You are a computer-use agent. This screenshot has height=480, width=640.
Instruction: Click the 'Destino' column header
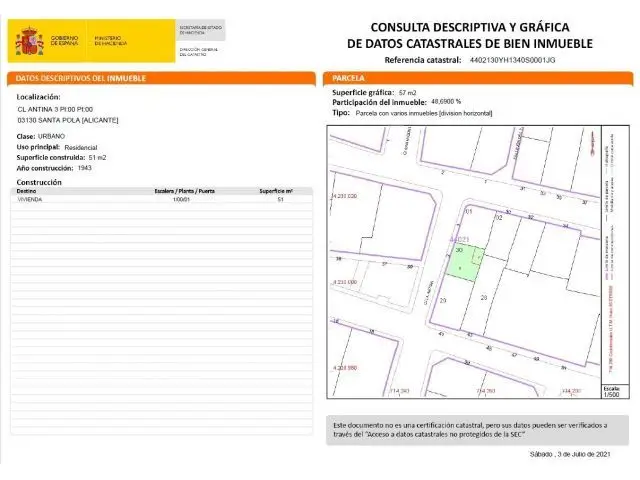(x=26, y=191)
